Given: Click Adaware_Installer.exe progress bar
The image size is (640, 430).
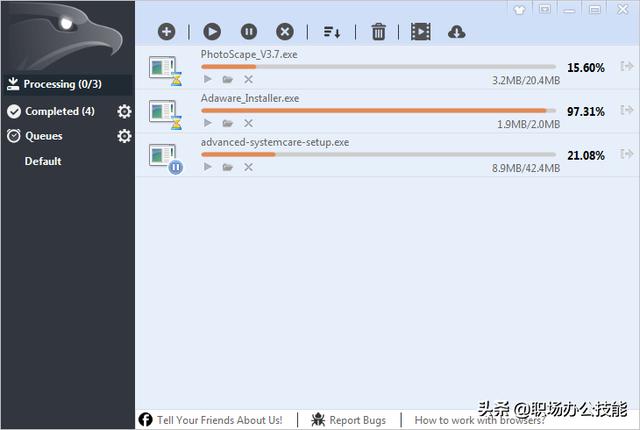Looking at the screenshot, I should tap(378, 111).
